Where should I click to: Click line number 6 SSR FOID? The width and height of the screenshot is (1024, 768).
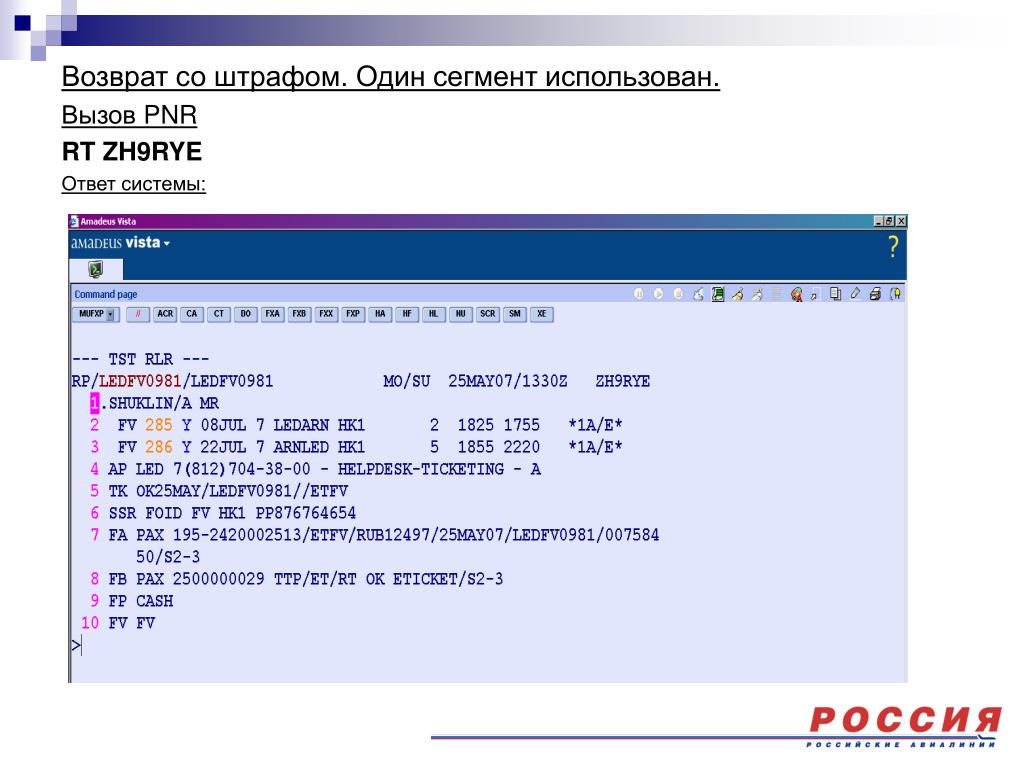[95, 513]
